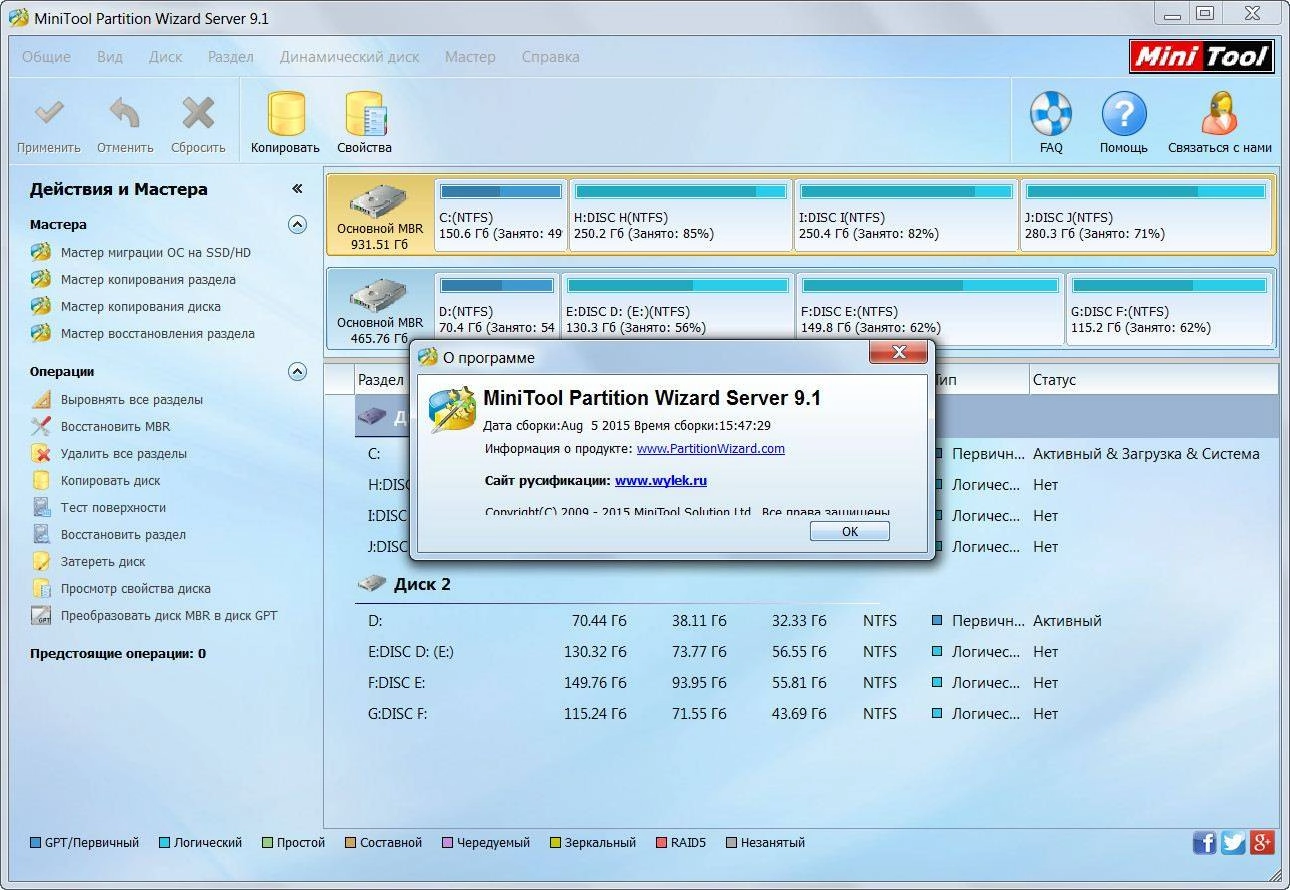Open the www.wylek.ru link
The width and height of the screenshot is (1290, 890).
pos(661,480)
